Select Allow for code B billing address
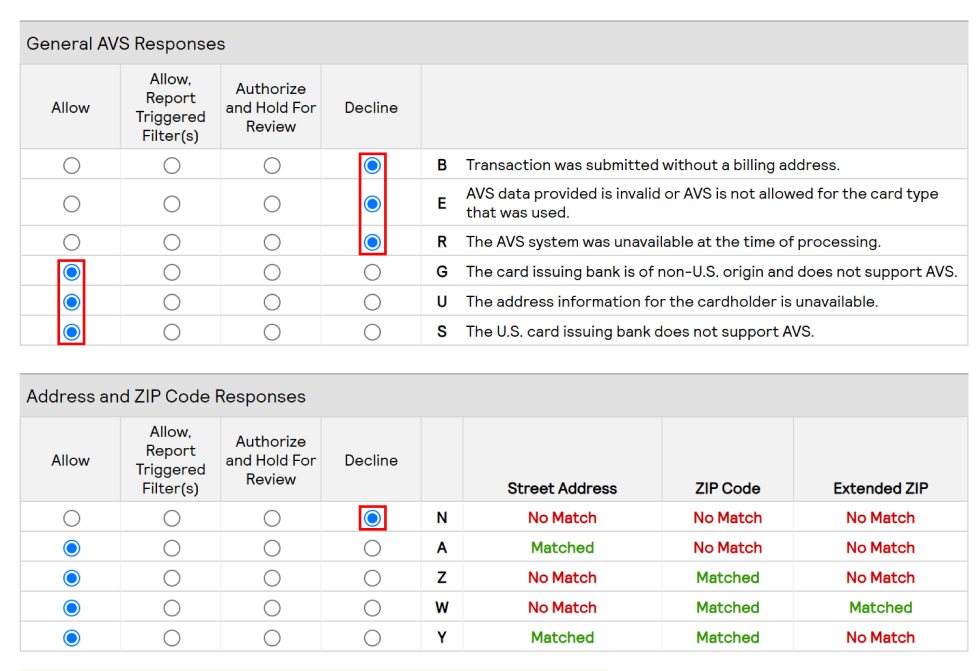 pos(71,166)
